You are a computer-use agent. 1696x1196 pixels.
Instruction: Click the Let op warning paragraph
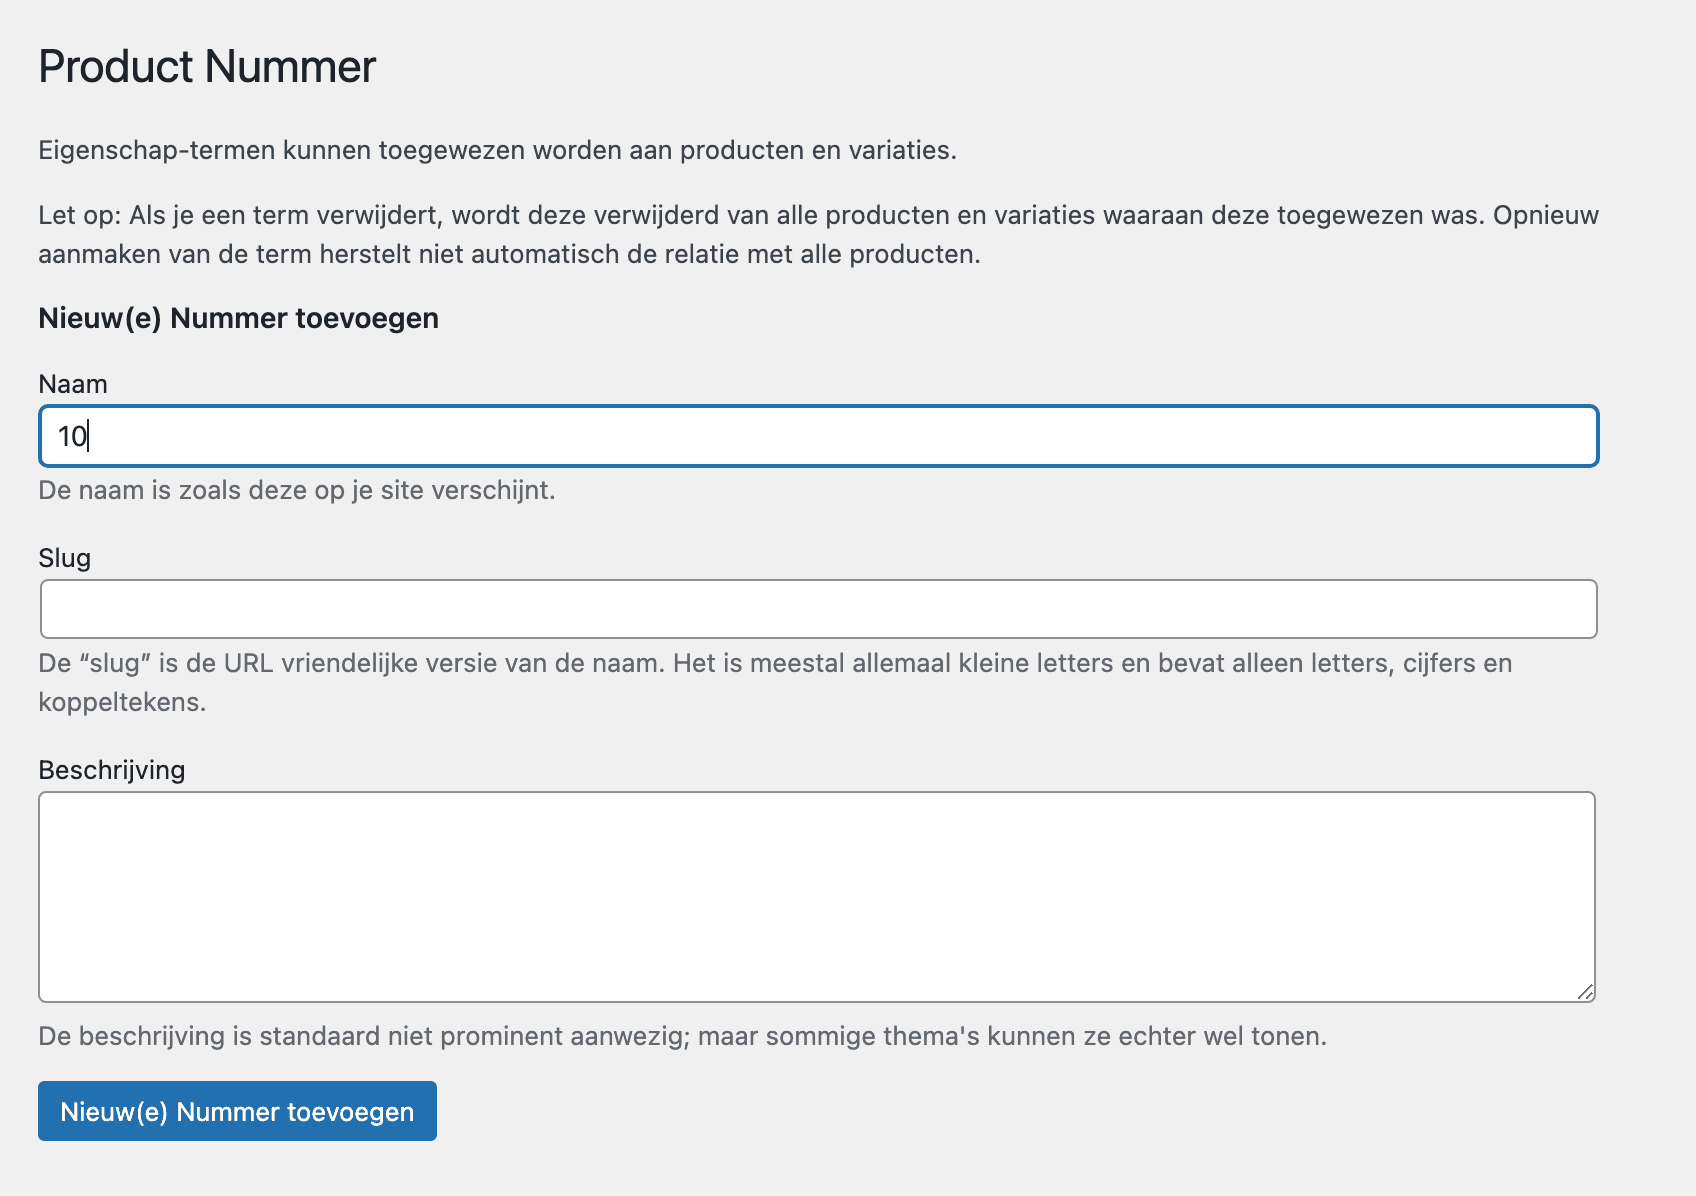818,235
